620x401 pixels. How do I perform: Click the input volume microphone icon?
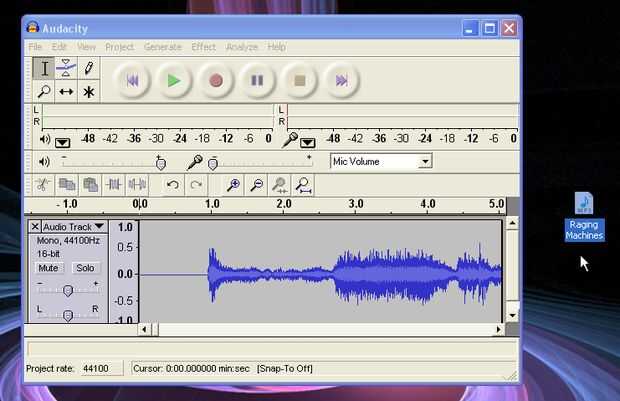coord(195,161)
